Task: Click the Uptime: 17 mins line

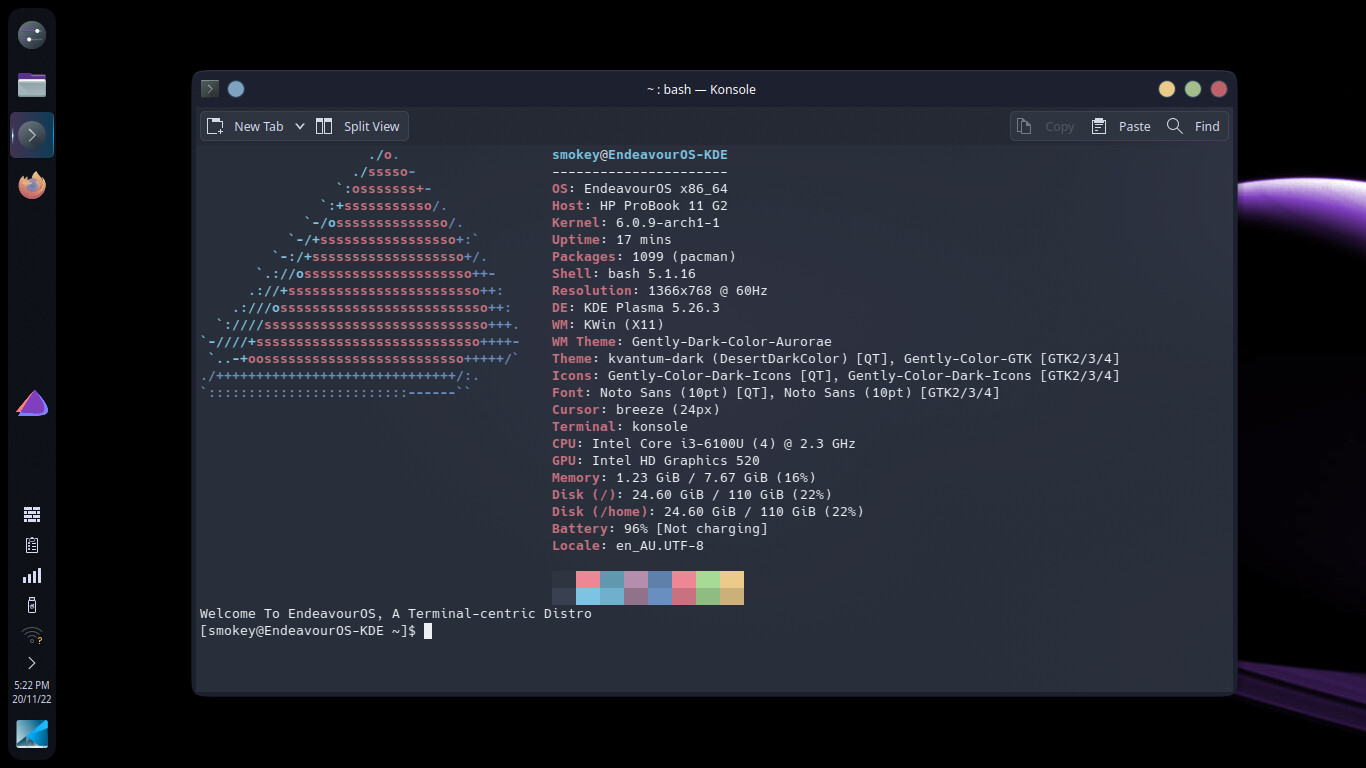Action: point(612,240)
